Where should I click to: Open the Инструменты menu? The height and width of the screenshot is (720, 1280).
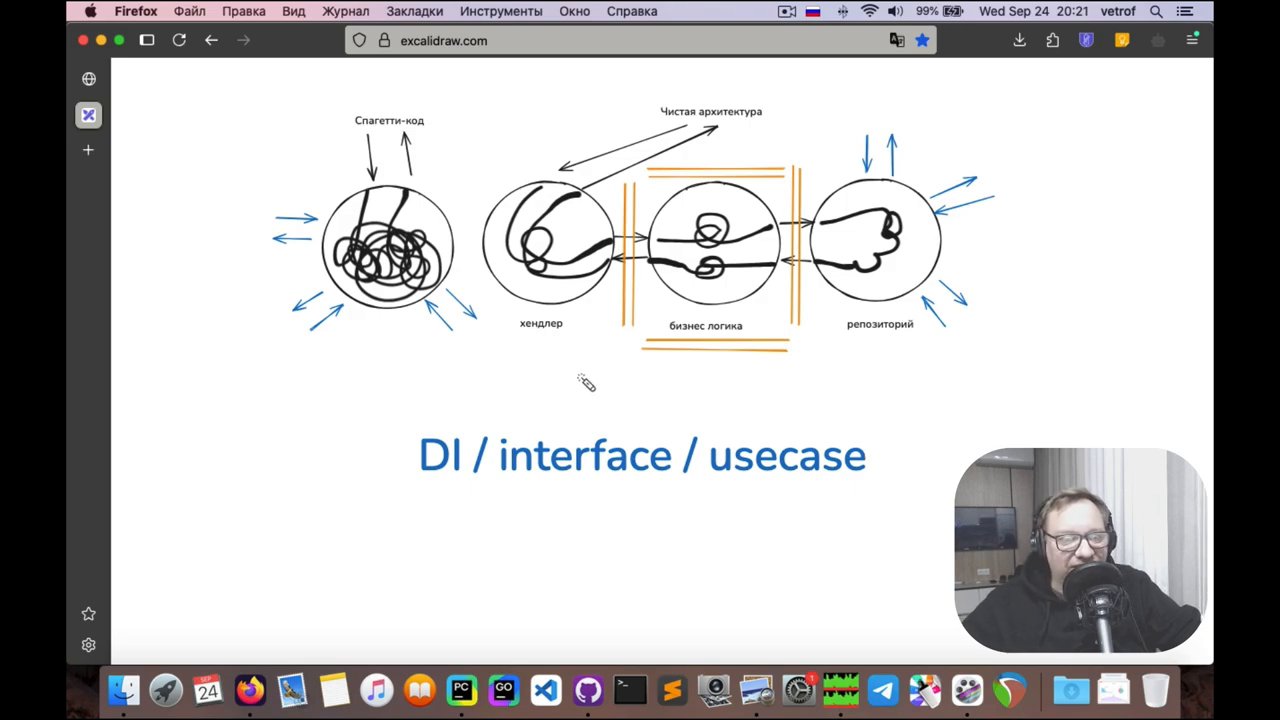pos(501,11)
